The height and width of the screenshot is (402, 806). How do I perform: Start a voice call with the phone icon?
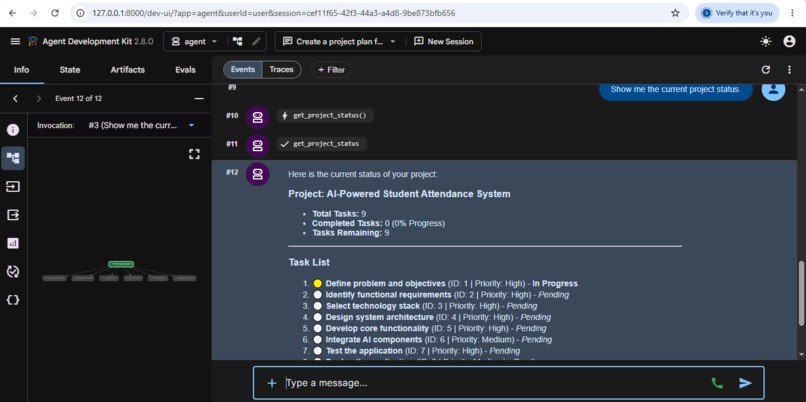tap(717, 383)
